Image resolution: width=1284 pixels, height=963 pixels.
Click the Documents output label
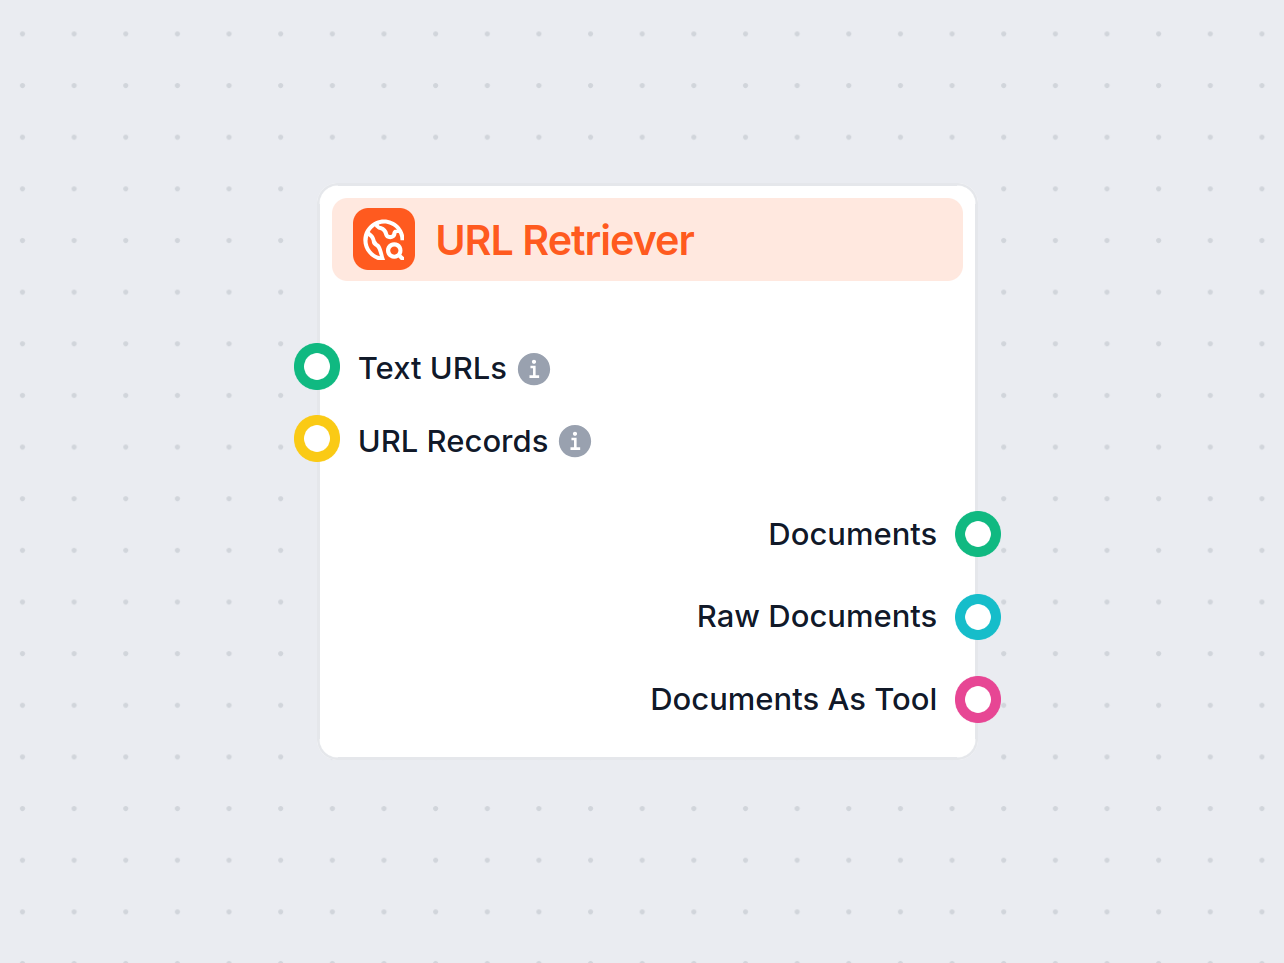pyautogui.click(x=852, y=534)
